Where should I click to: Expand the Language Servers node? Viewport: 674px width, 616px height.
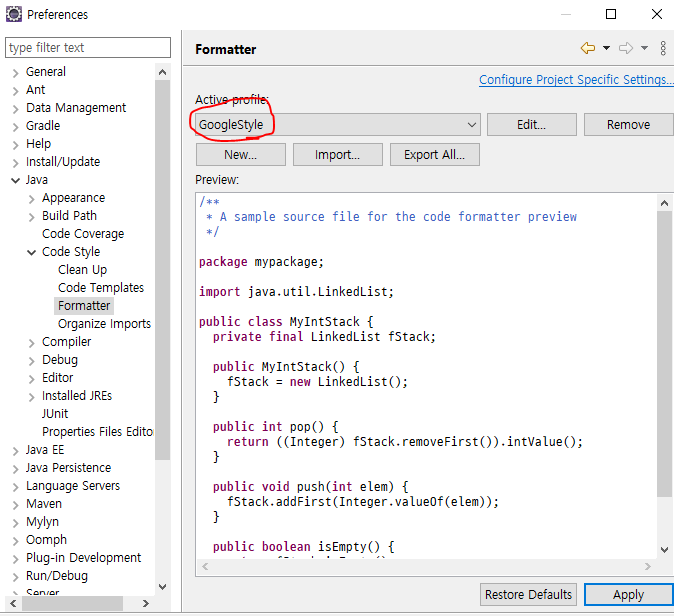pos(15,487)
